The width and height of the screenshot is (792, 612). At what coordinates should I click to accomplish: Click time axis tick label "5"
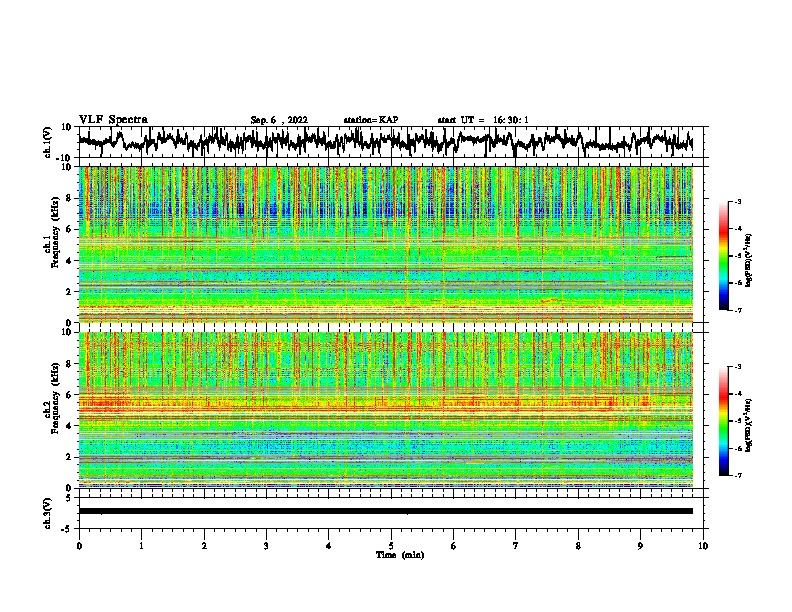(391, 546)
